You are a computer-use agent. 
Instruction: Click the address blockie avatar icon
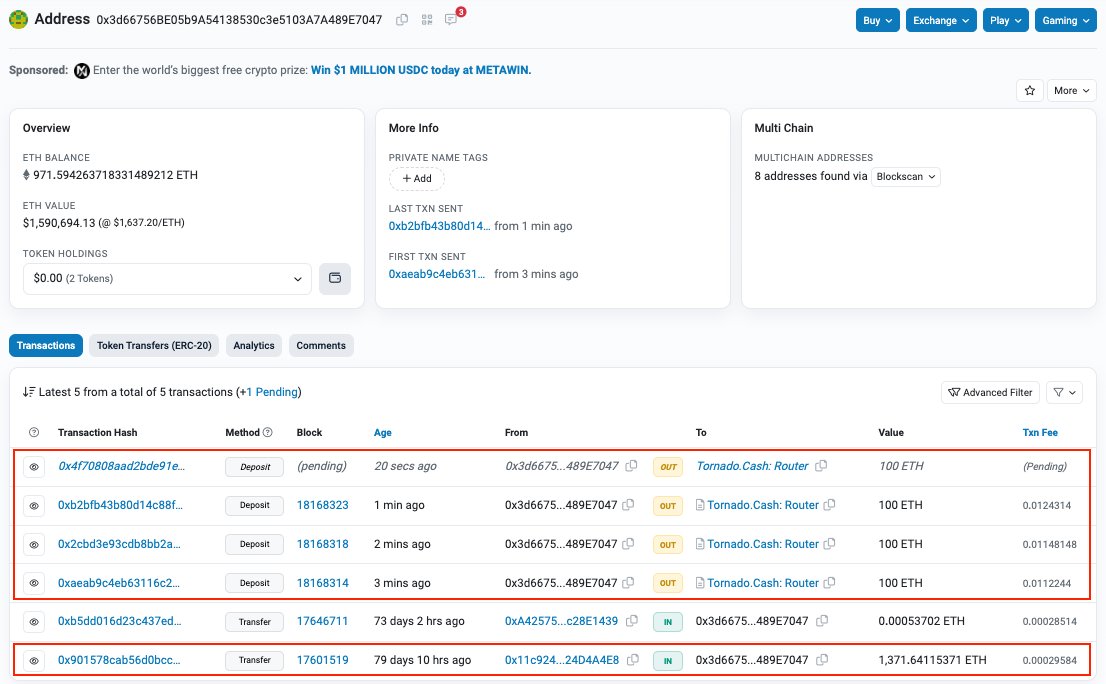pos(18,19)
